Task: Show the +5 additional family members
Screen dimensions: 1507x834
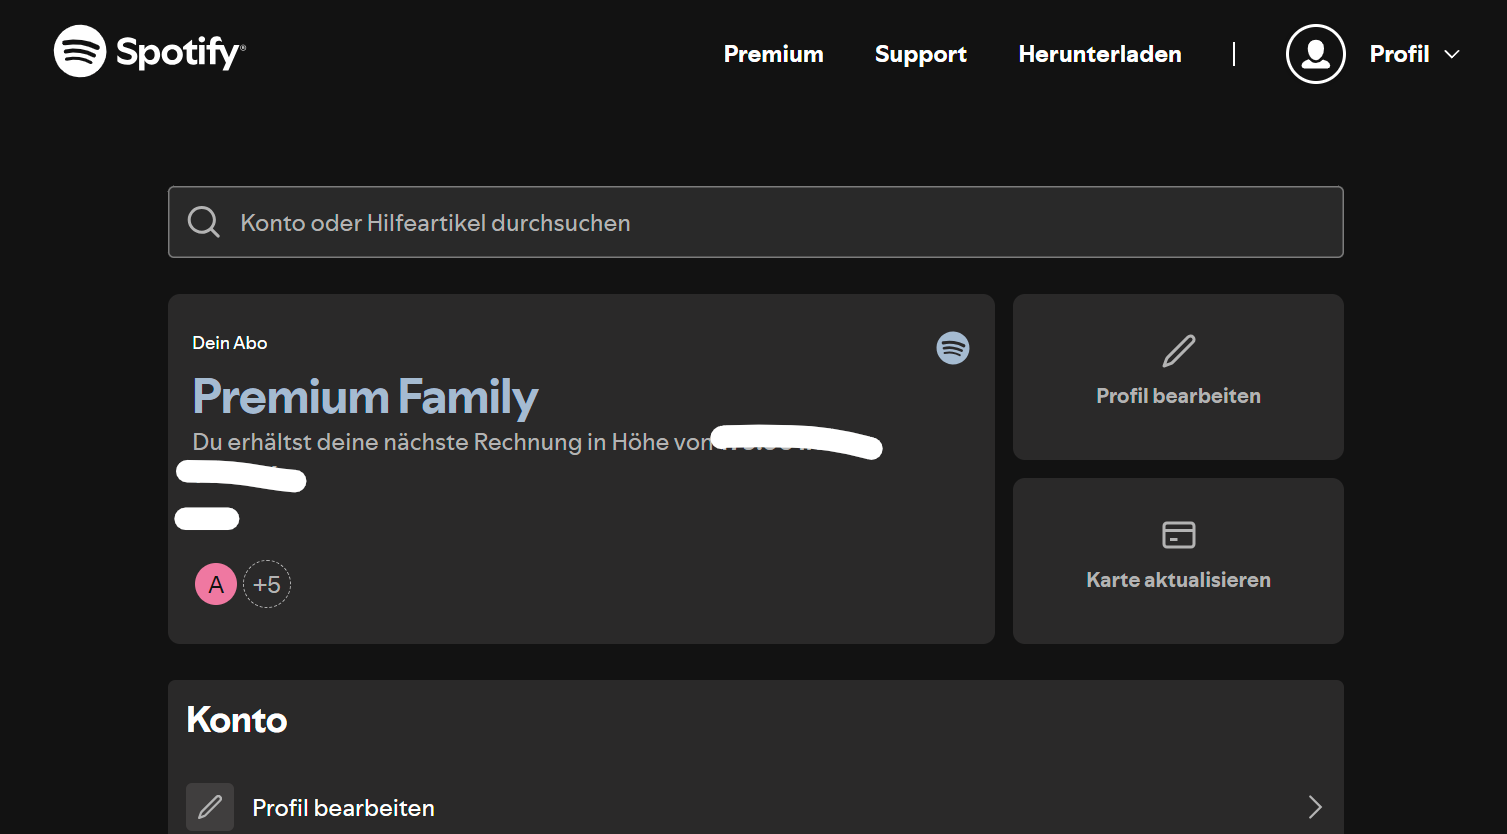Action: coord(267,584)
